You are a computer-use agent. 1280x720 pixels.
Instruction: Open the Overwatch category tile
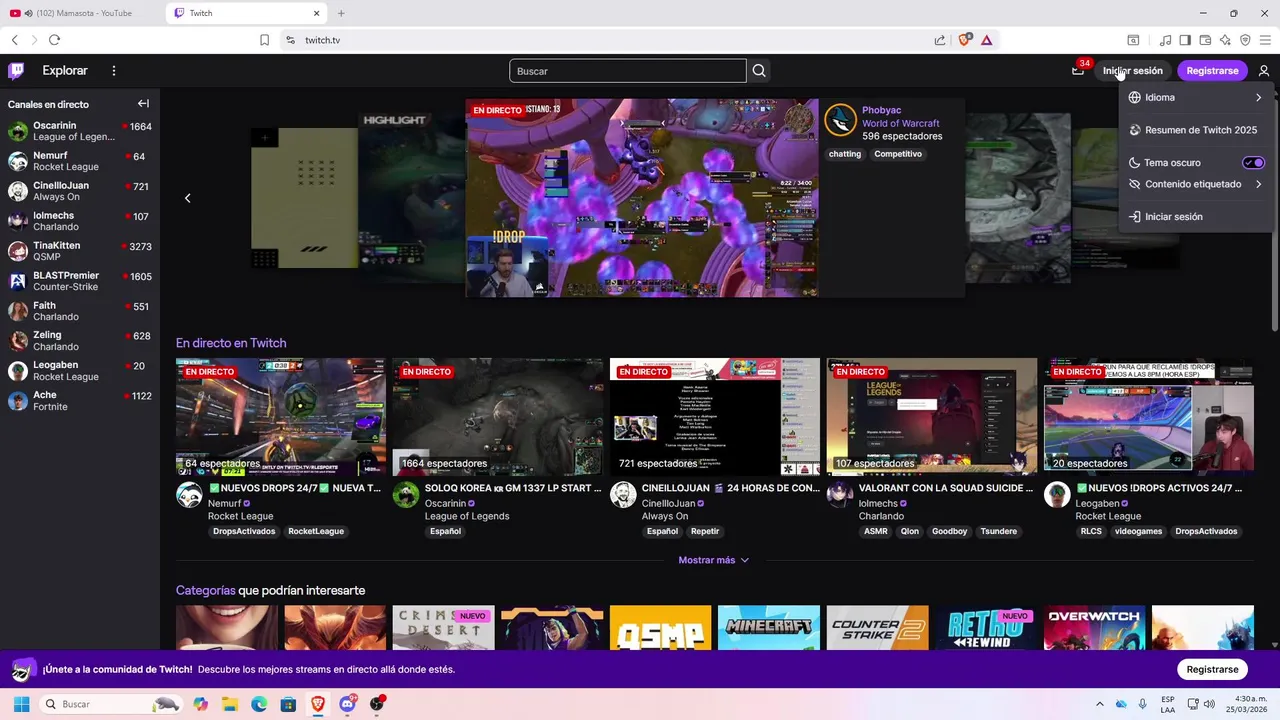coord(1094,628)
